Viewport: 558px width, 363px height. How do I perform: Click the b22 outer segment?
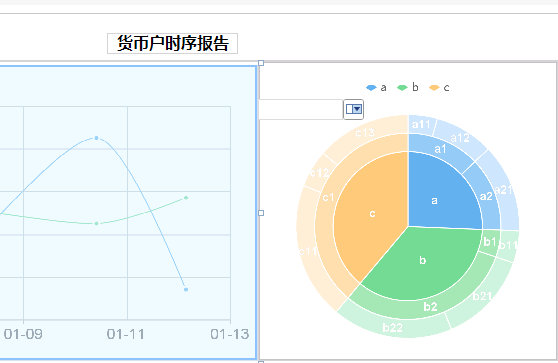[x=393, y=327]
